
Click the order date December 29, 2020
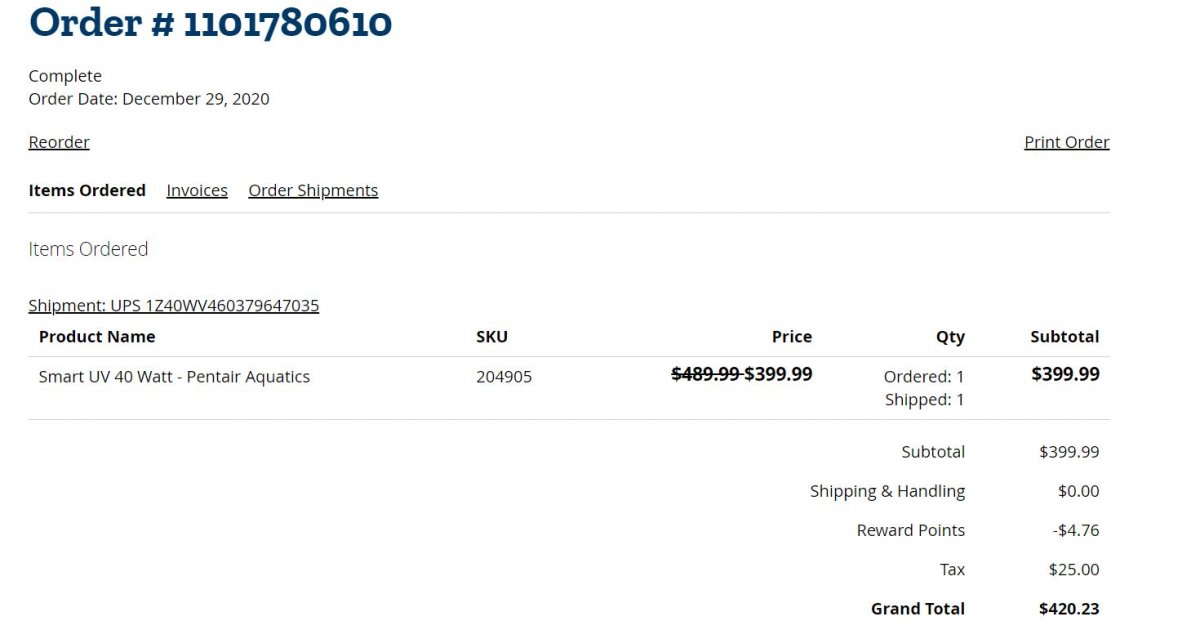[x=195, y=98]
